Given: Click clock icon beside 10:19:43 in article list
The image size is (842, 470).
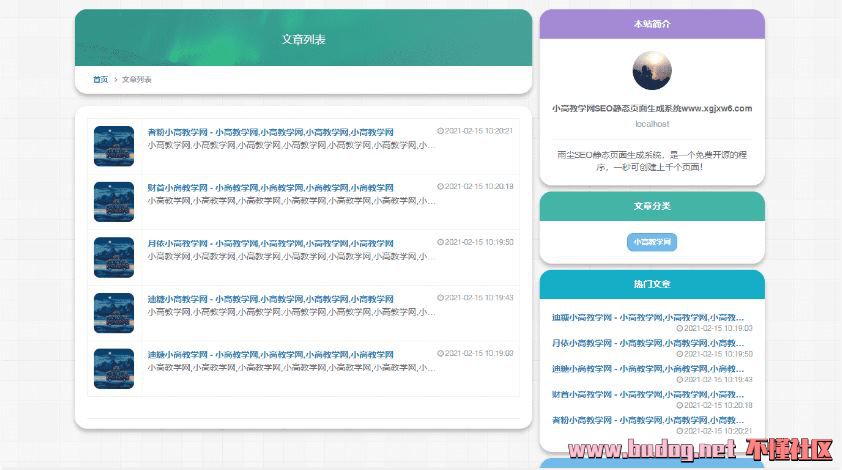Looking at the screenshot, I should pyautogui.click(x=440, y=298).
